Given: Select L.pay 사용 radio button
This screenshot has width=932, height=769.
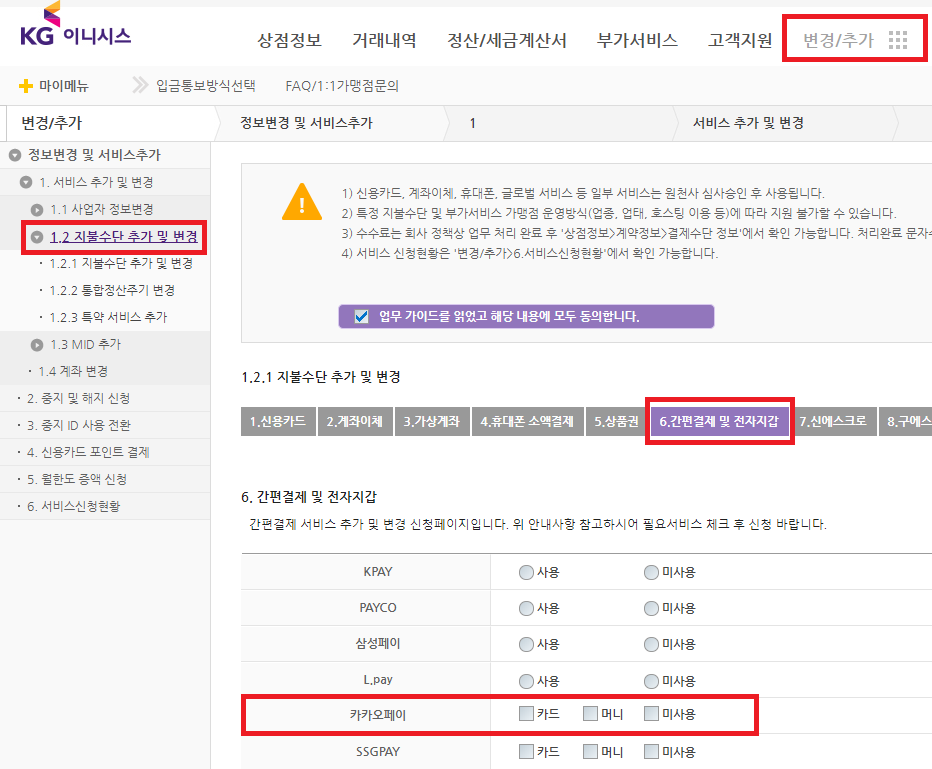Looking at the screenshot, I should click(x=526, y=681).
